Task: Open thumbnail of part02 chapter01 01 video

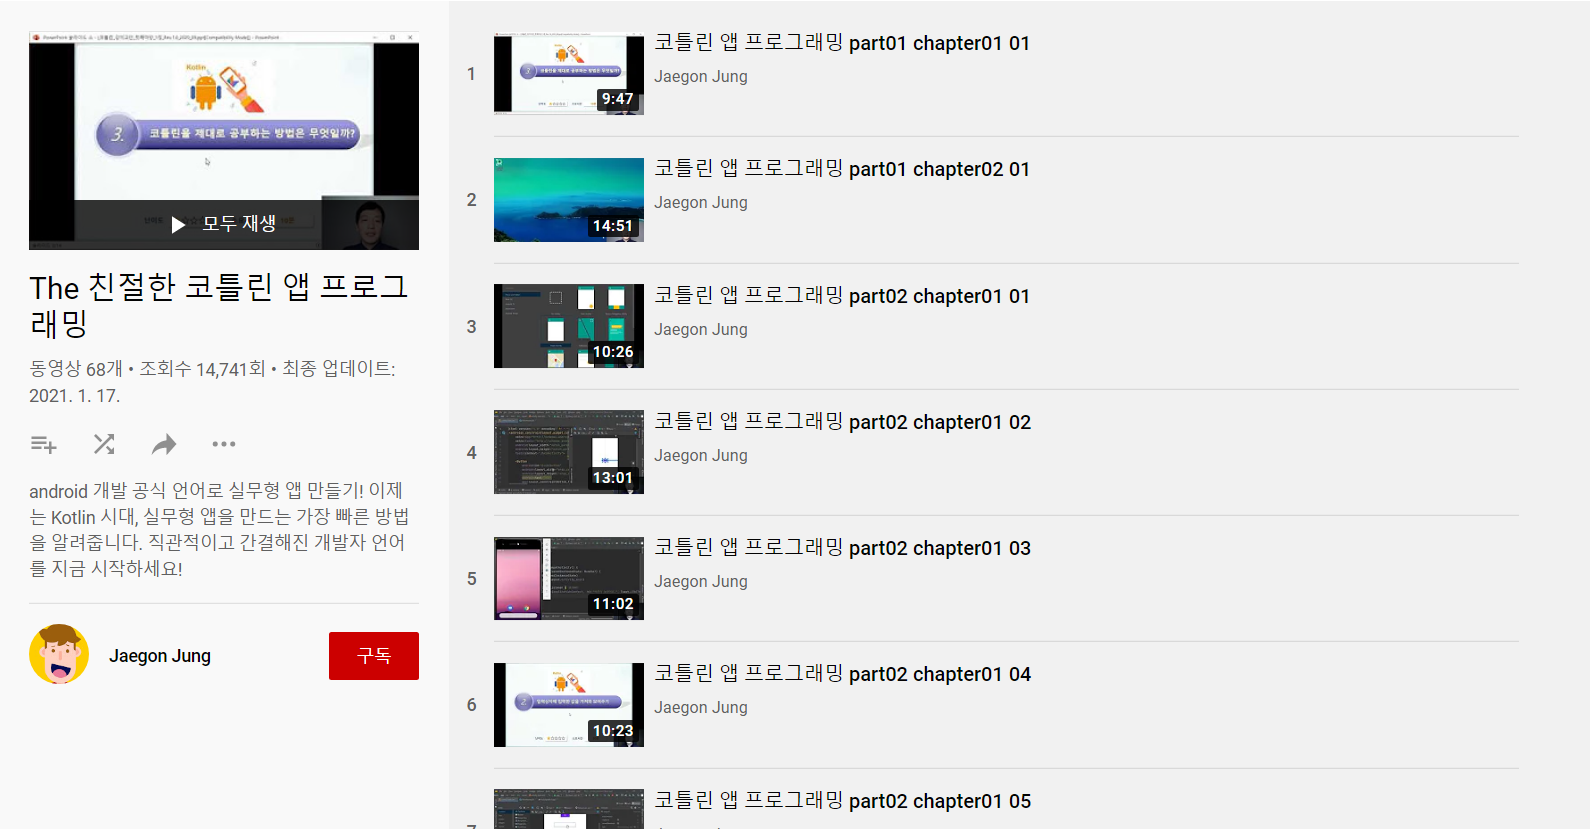Action: point(569,326)
